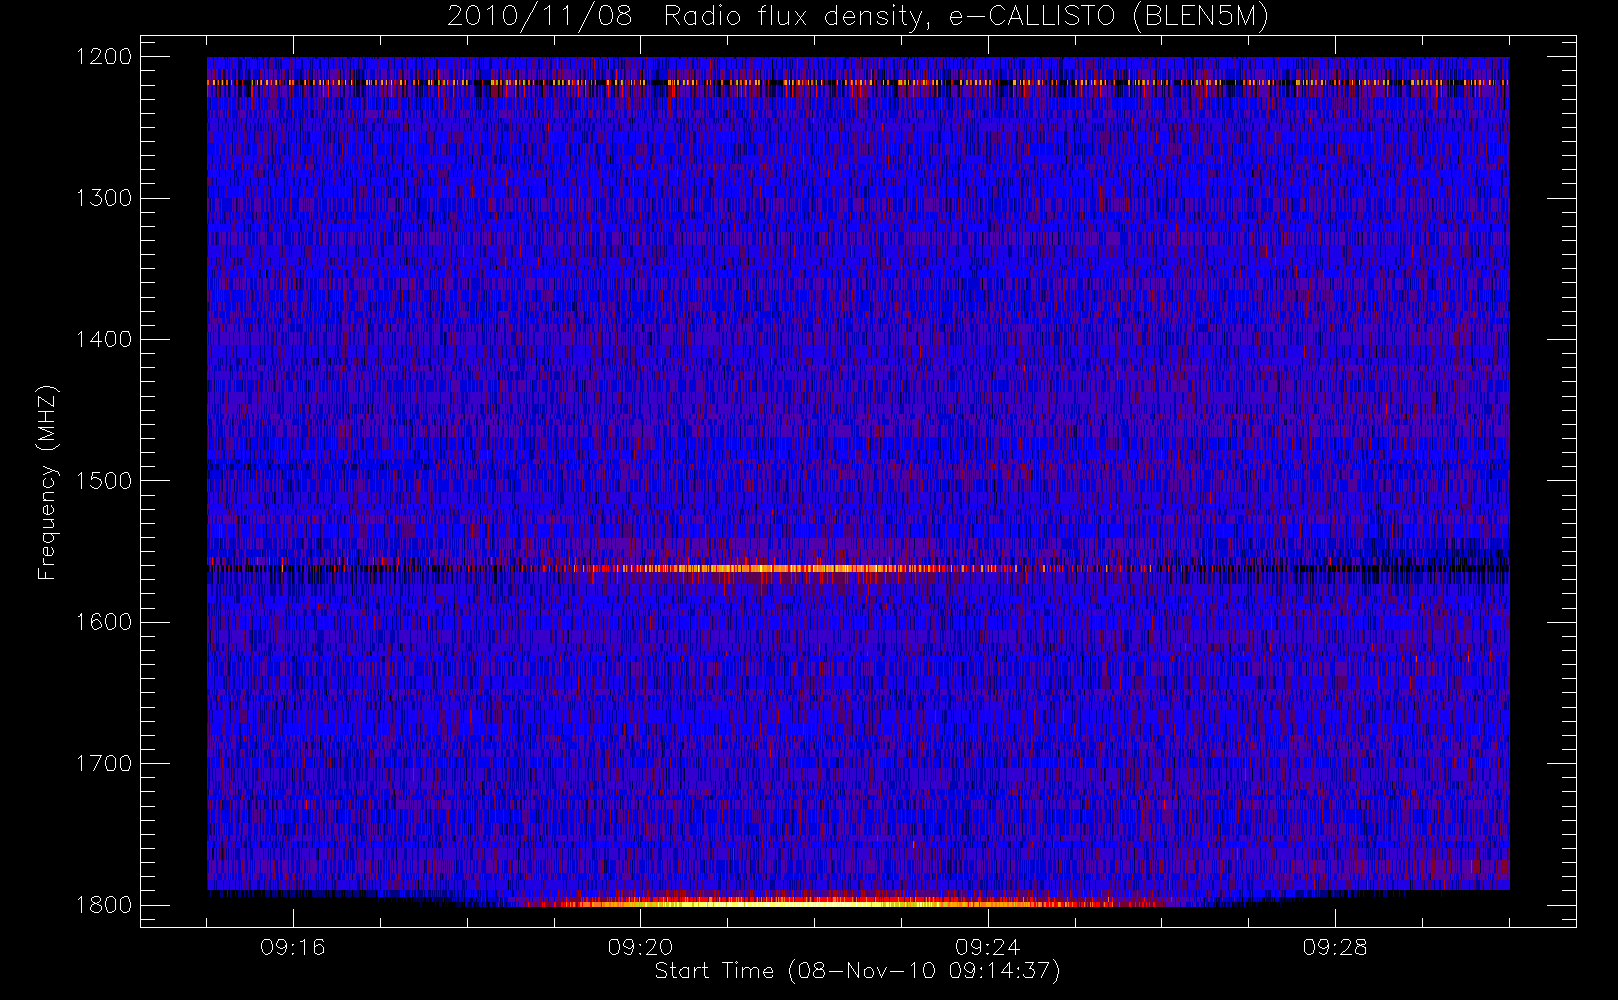Click the 1700 frequency tick label
Screen dimensions: 1618x1000
[x=104, y=764]
